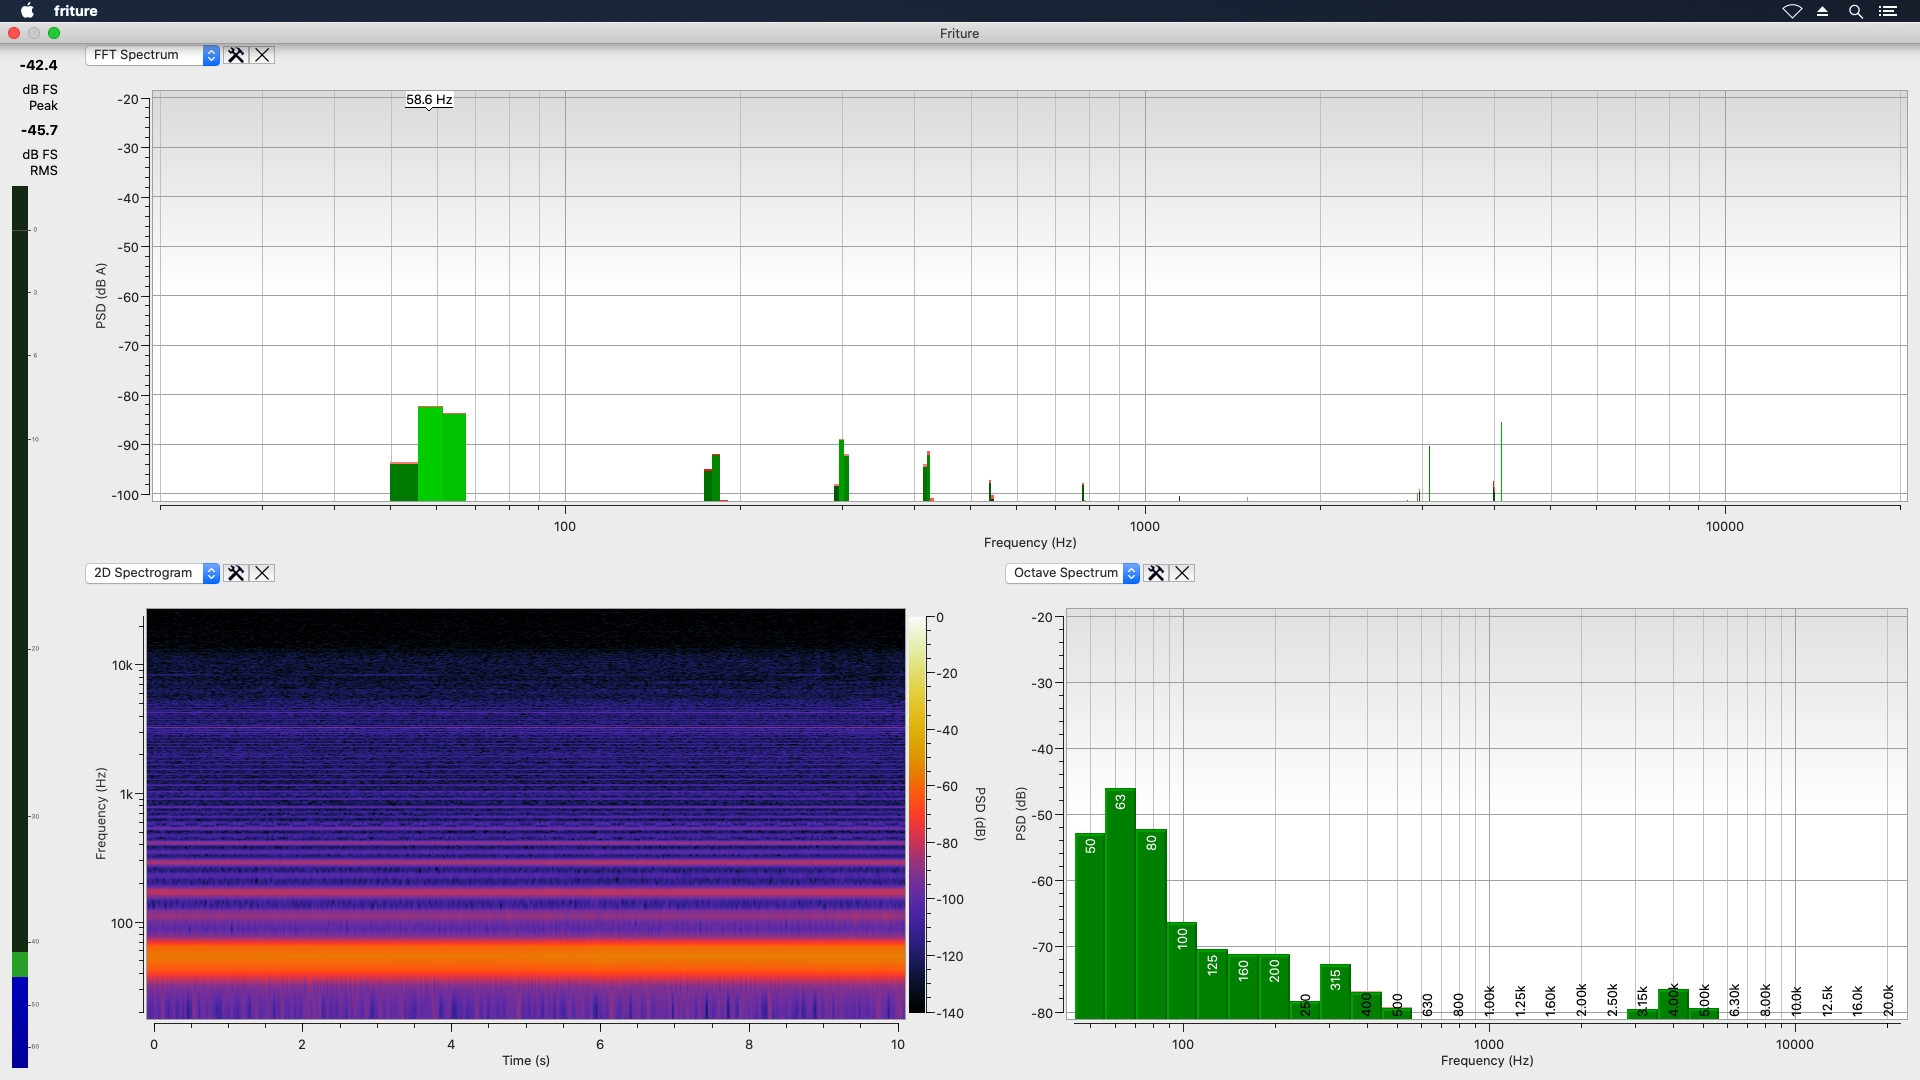Screen dimensions: 1920x1080
Task: Click the 'PSD (dB A)' axis label
Action: pos(101,296)
